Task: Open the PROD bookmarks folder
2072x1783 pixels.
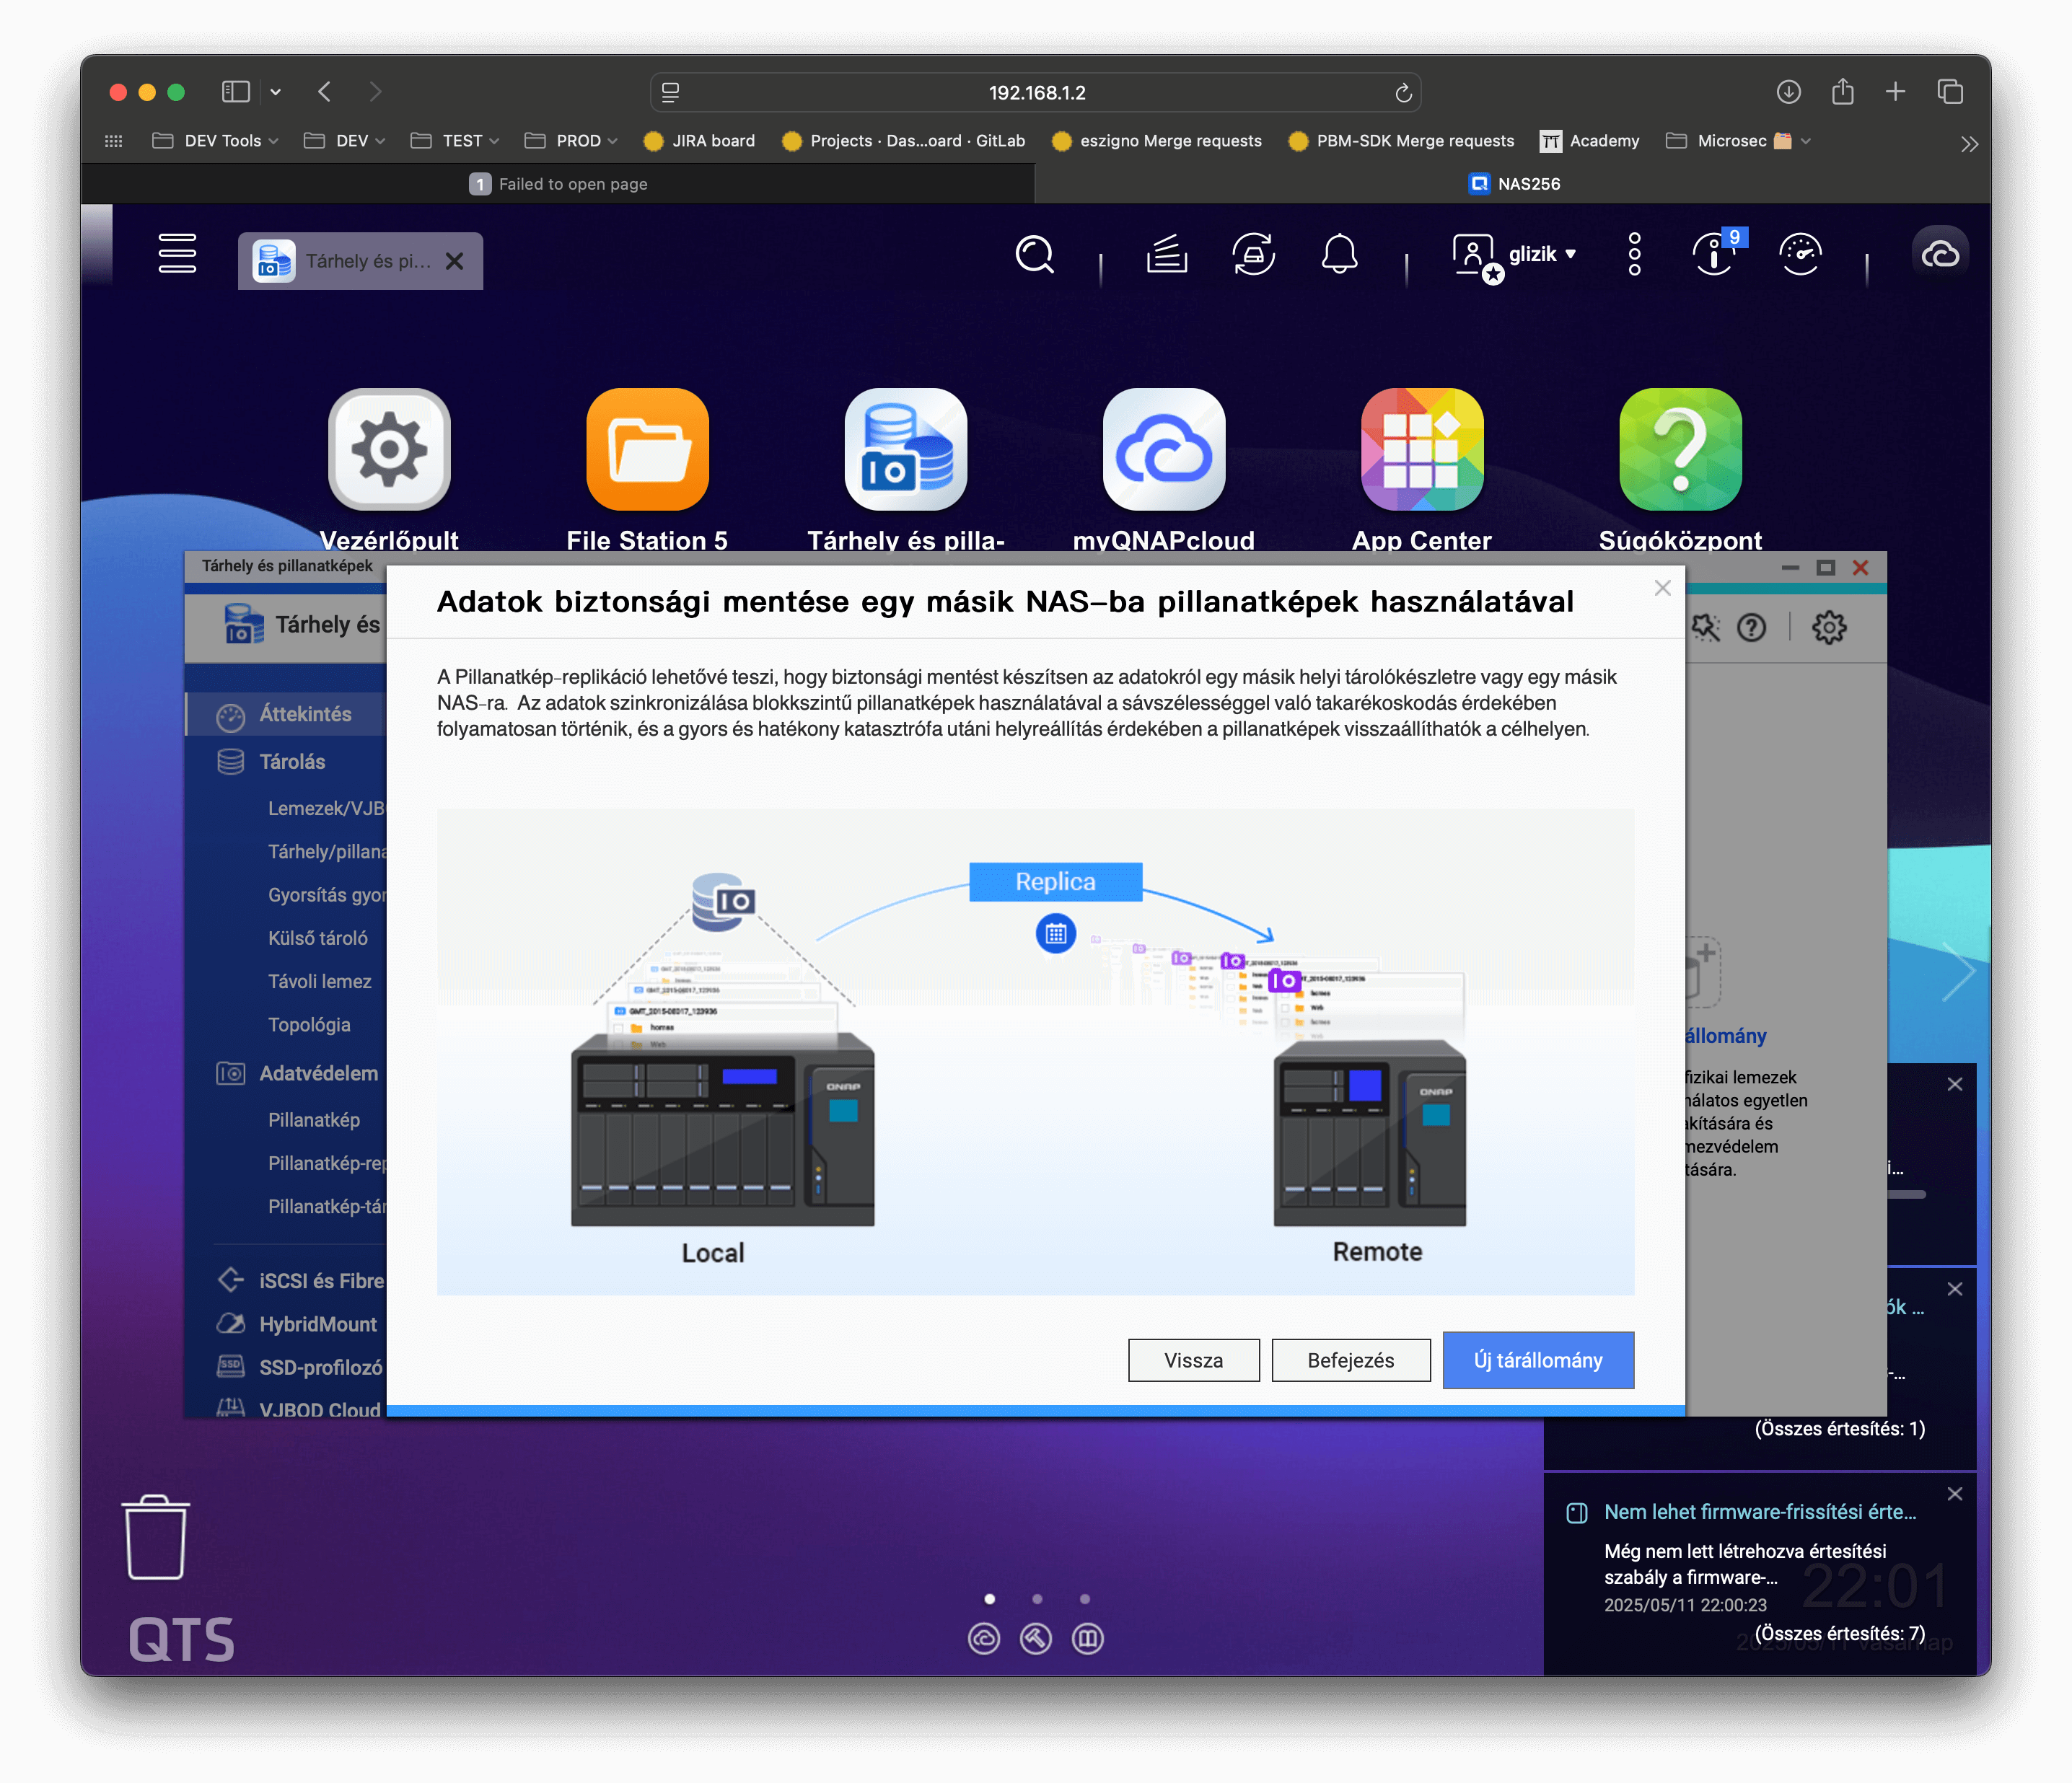Action: (x=571, y=141)
